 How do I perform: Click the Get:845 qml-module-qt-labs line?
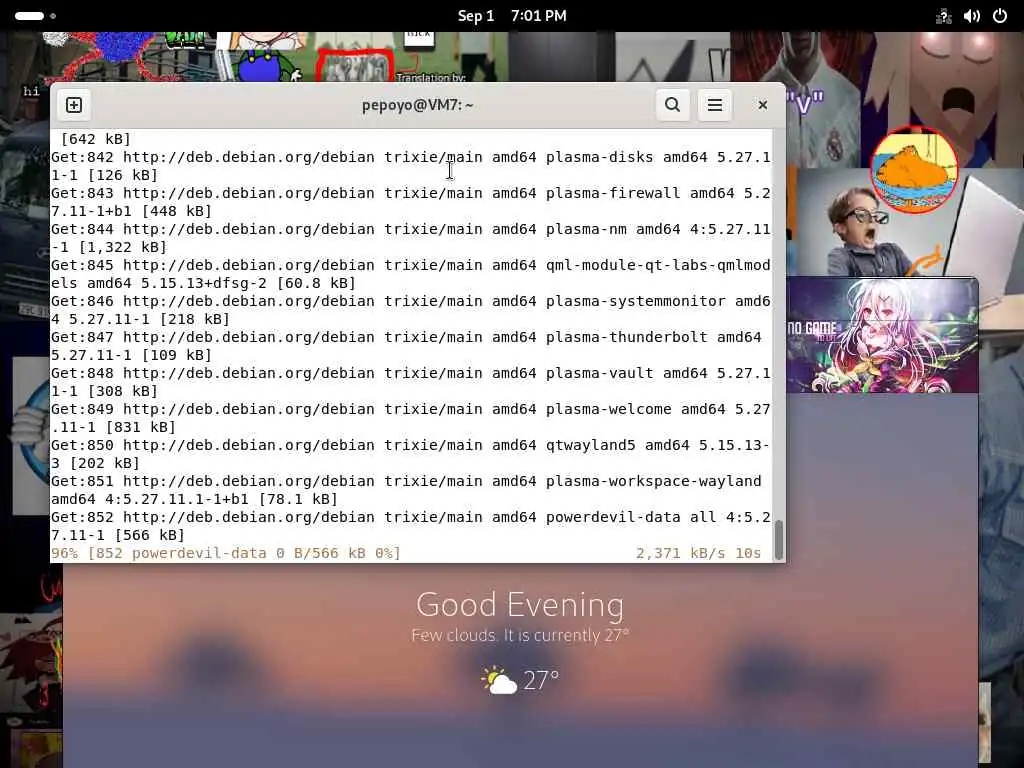click(x=411, y=274)
